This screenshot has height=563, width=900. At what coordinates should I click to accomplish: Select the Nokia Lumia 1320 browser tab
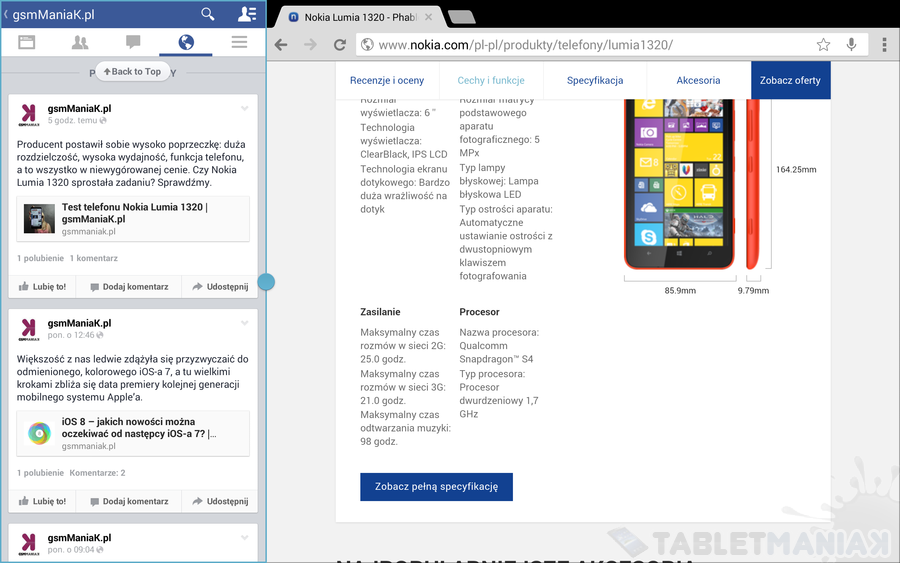pos(359,17)
